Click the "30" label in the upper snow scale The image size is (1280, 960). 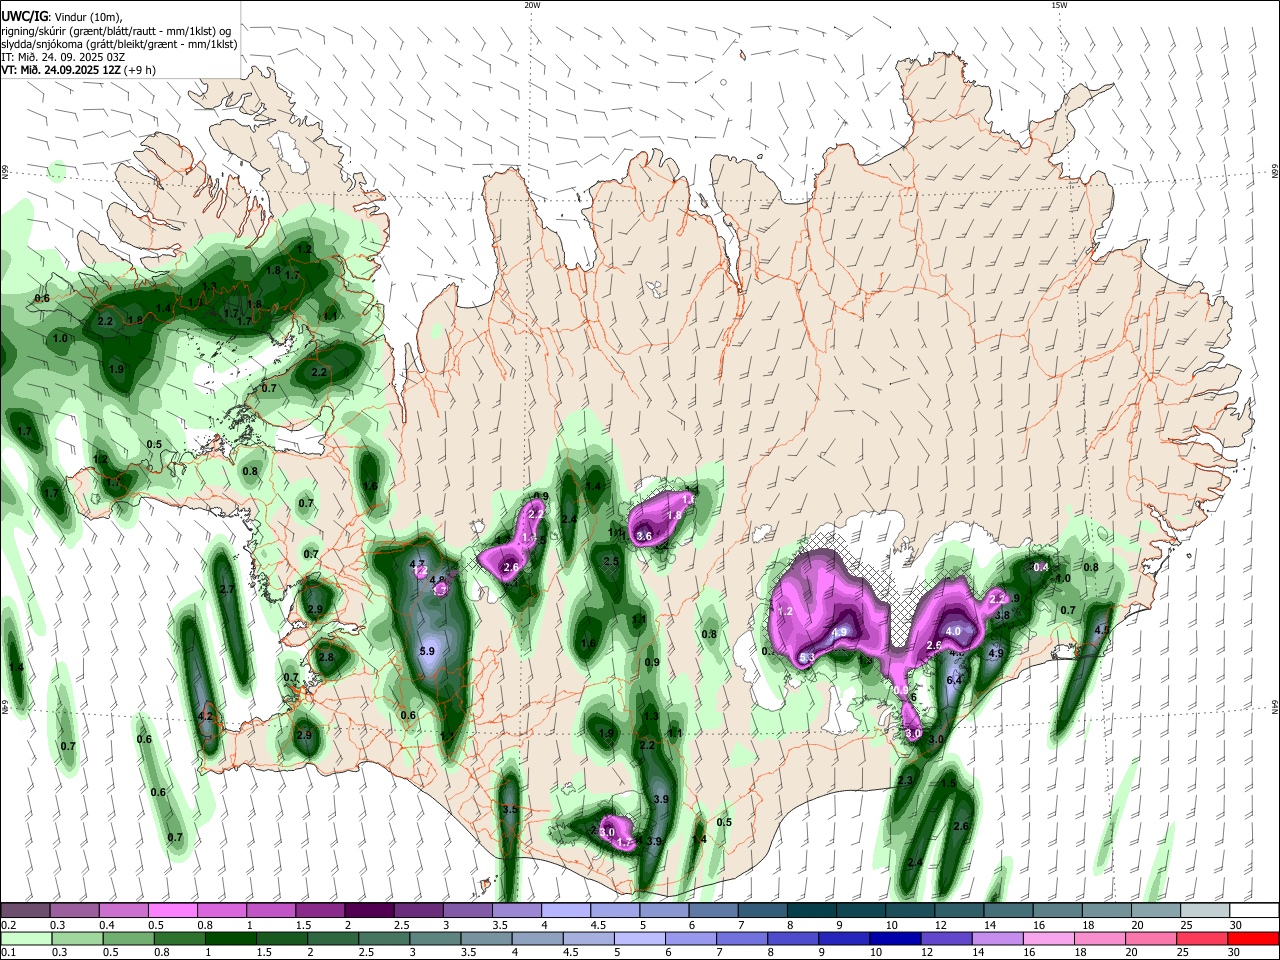pyautogui.click(x=1236, y=925)
